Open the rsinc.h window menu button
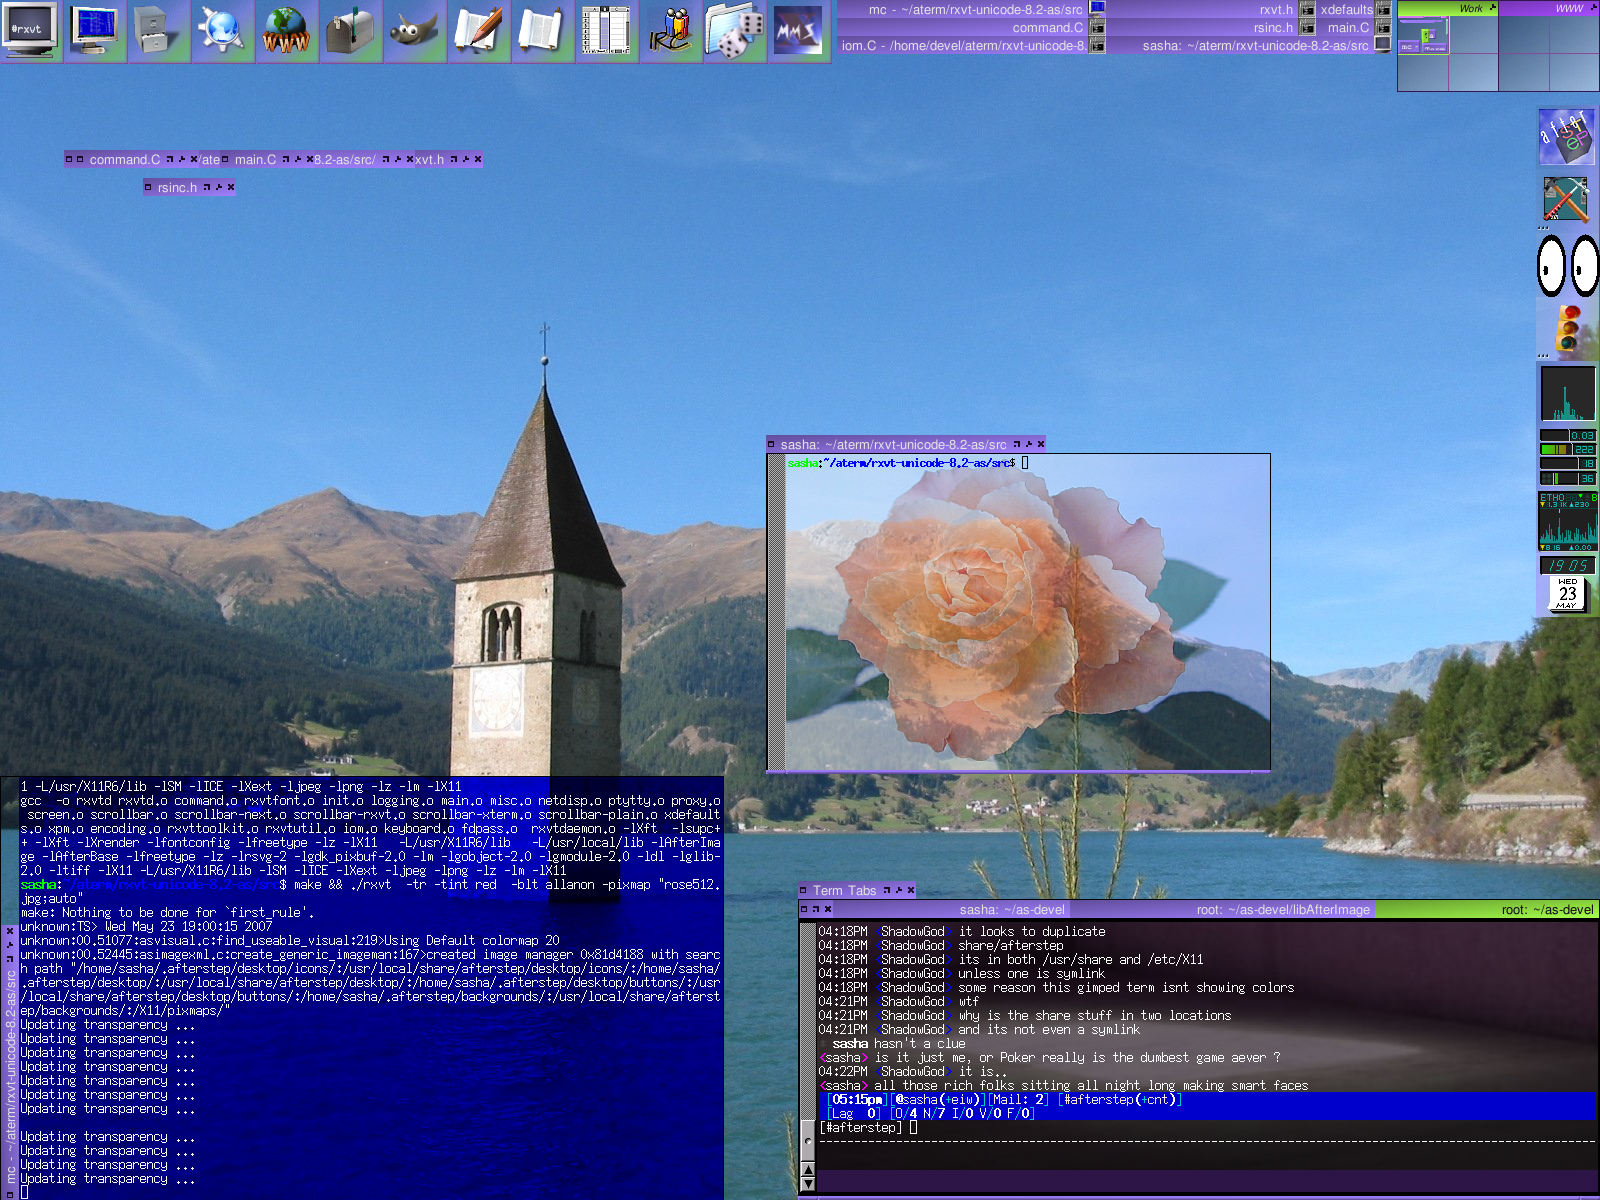This screenshot has height=1200, width=1600. click(x=148, y=187)
